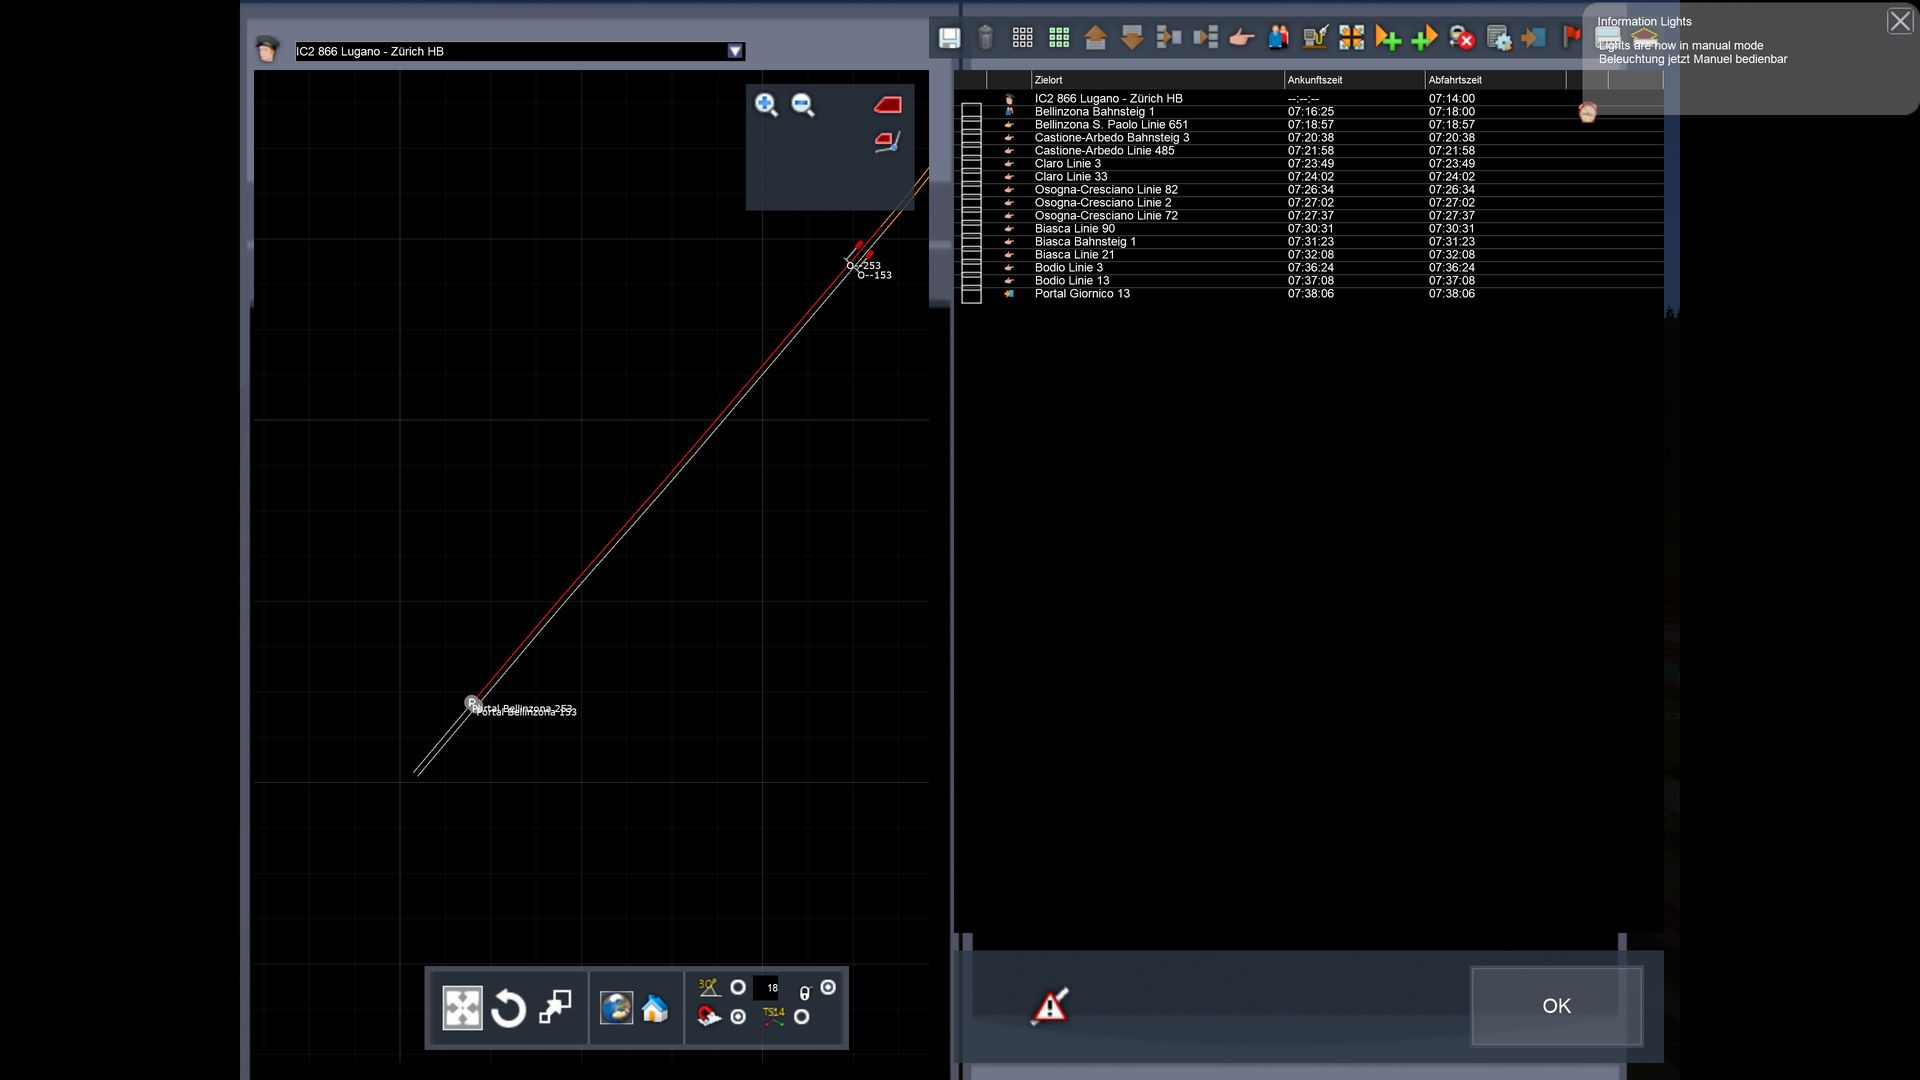Click the trash delete icon
This screenshot has width=1920, height=1080.
pos(985,38)
